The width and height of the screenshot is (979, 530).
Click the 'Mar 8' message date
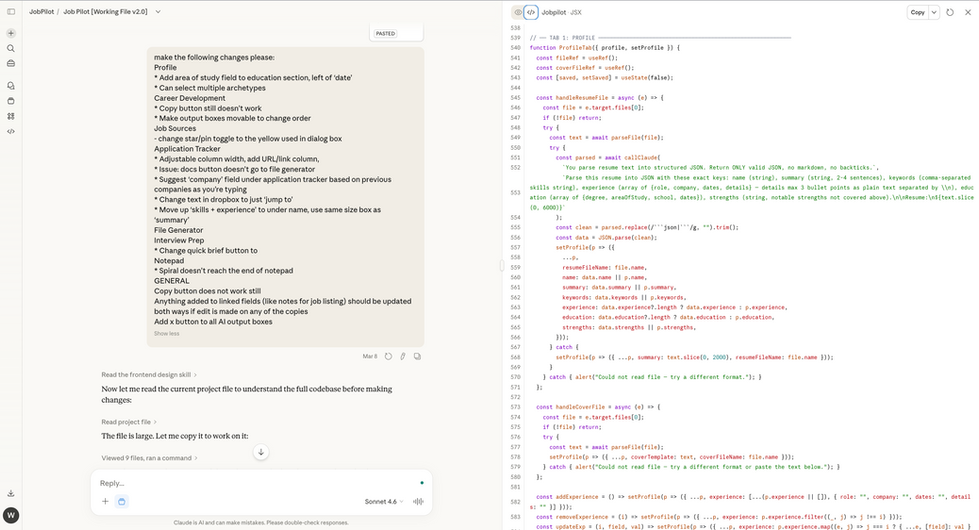pyautogui.click(x=370, y=356)
